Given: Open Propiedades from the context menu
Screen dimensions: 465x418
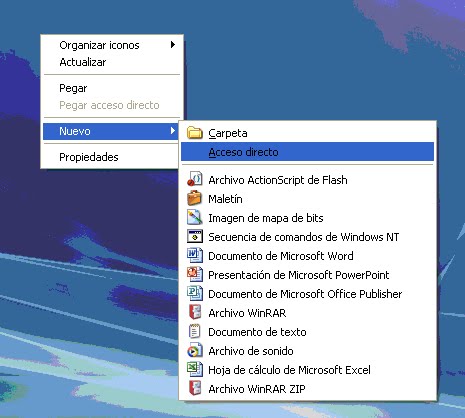Looking at the screenshot, I should point(111,157).
